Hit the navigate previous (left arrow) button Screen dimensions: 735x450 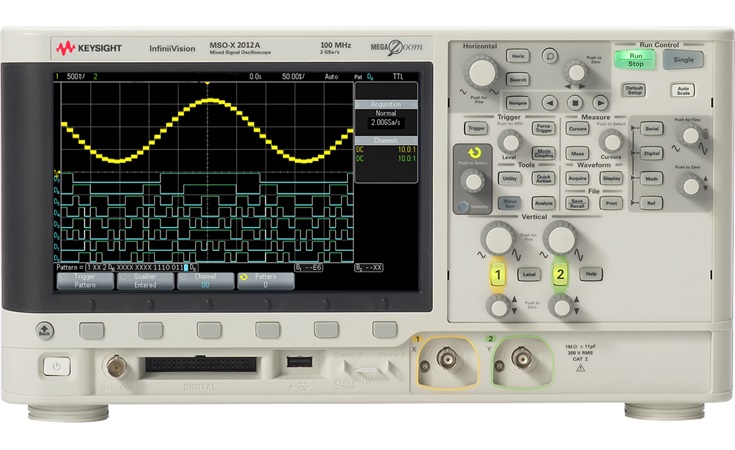coord(549,102)
